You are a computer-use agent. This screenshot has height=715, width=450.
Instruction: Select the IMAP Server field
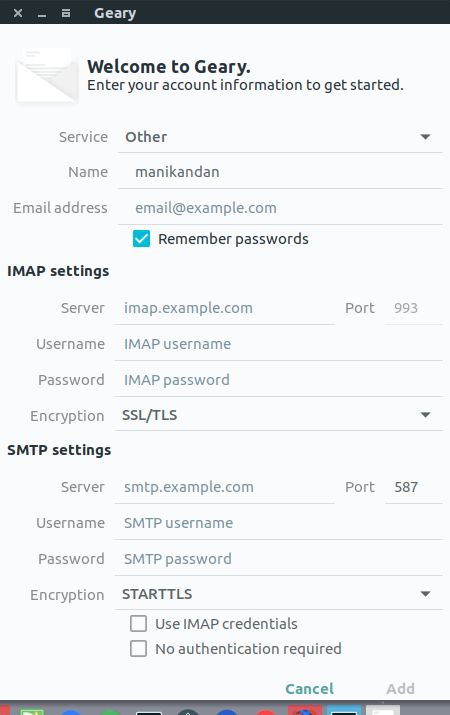[225, 308]
